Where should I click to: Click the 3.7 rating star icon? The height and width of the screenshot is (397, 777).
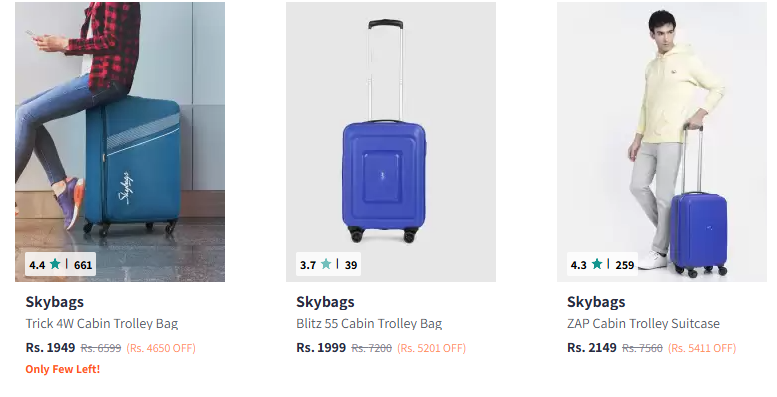[326, 264]
